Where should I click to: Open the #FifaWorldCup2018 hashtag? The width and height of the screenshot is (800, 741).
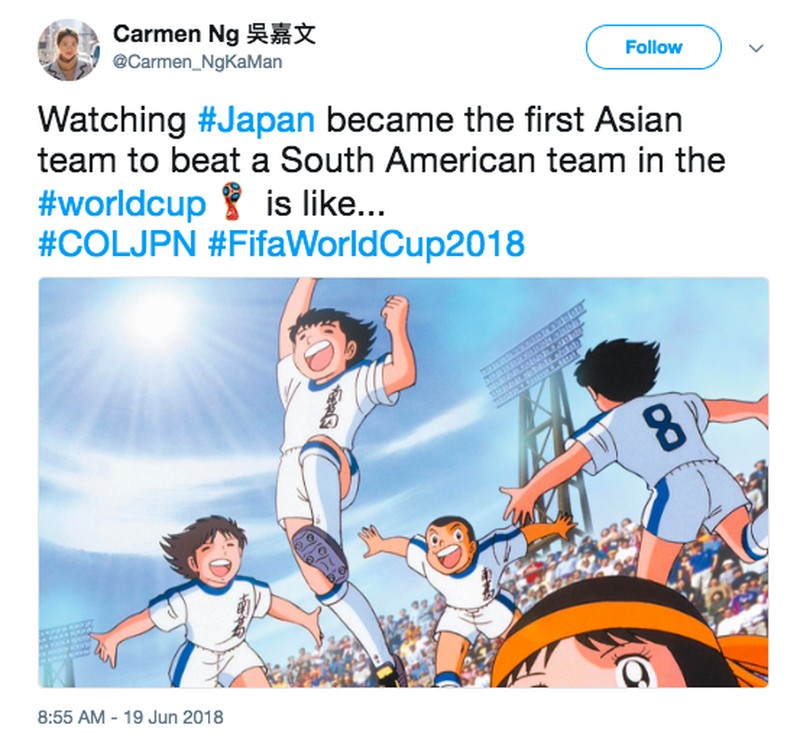(366, 243)
